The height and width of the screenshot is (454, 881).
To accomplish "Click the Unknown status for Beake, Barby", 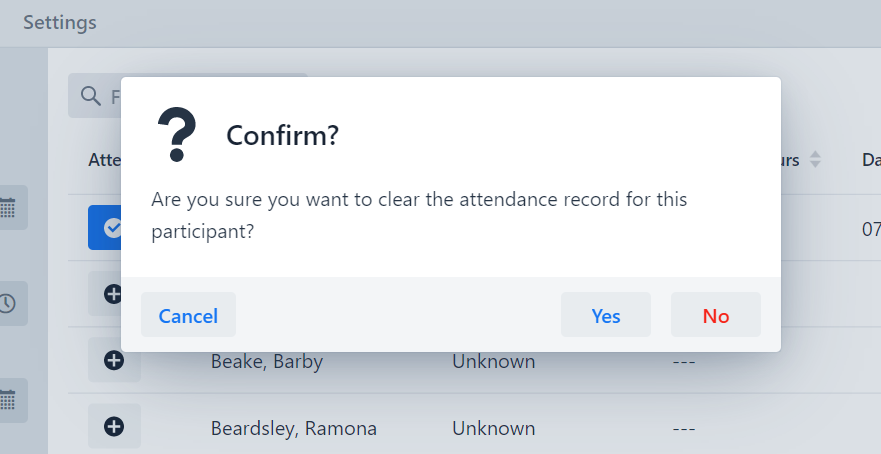I will pos(493,361).
